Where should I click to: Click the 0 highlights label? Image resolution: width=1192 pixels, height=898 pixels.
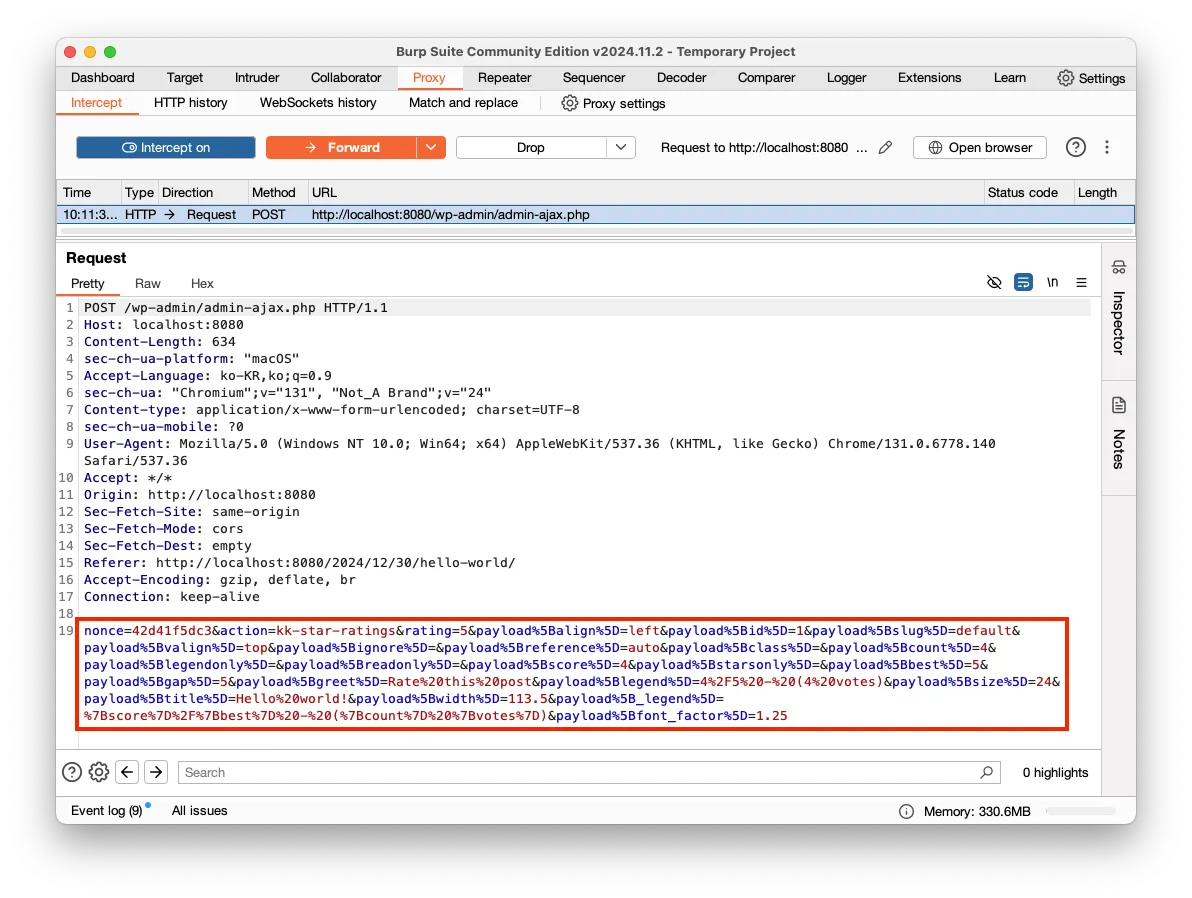pyautogui.click(x=1055, y=773)
